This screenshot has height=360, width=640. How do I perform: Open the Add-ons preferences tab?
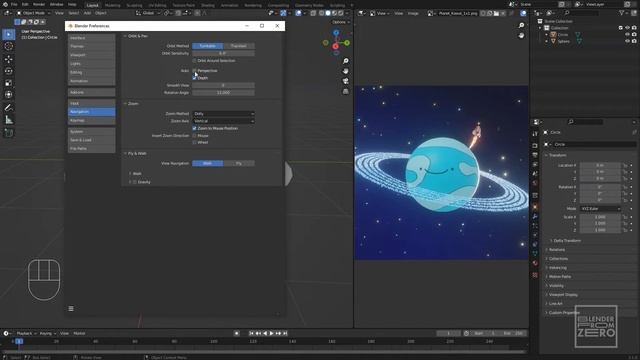pos(91,93)
